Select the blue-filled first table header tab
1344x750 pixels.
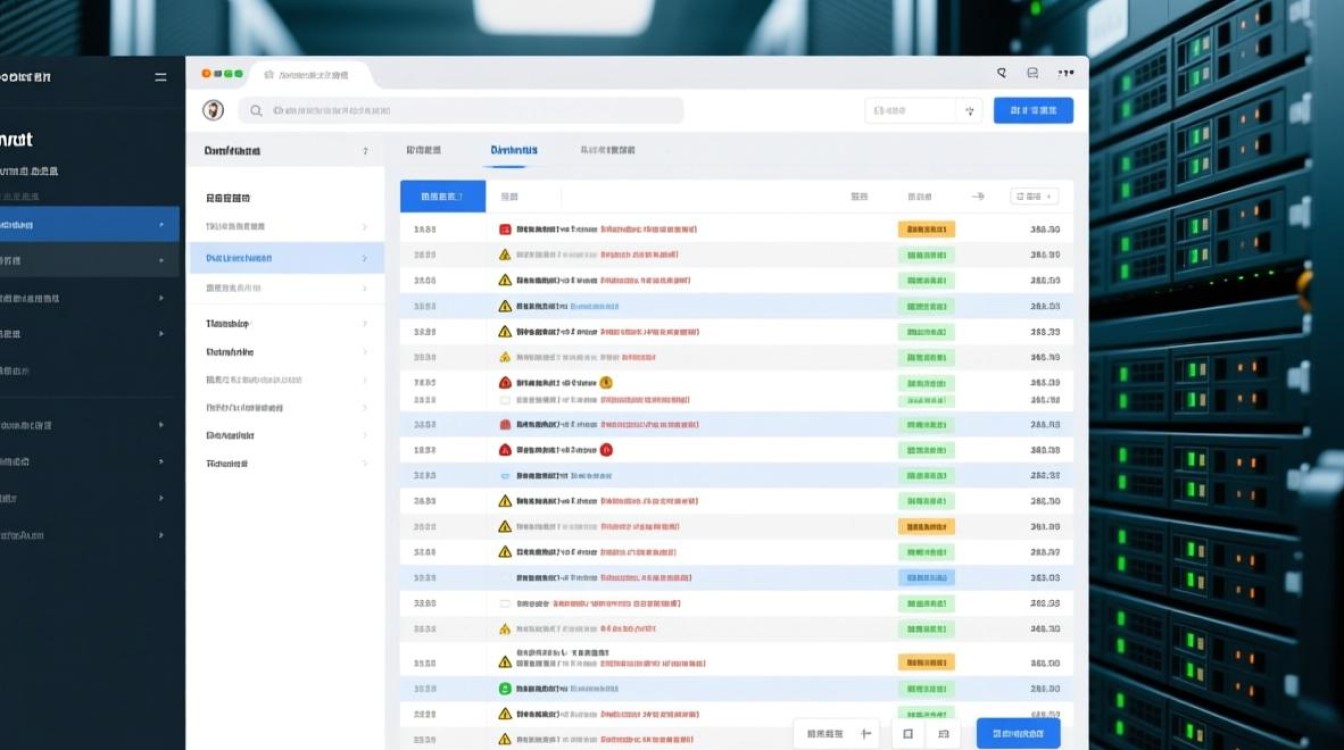pyautogui.click(x=442, y=197)
